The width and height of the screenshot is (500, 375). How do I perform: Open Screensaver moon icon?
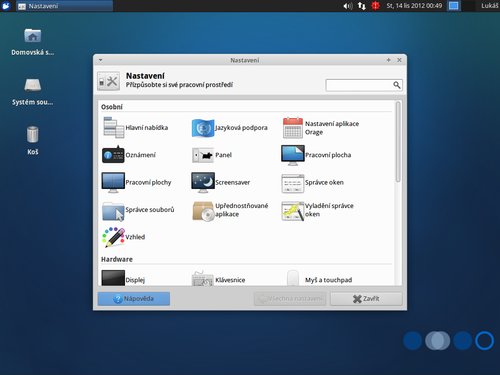(203, 182)
